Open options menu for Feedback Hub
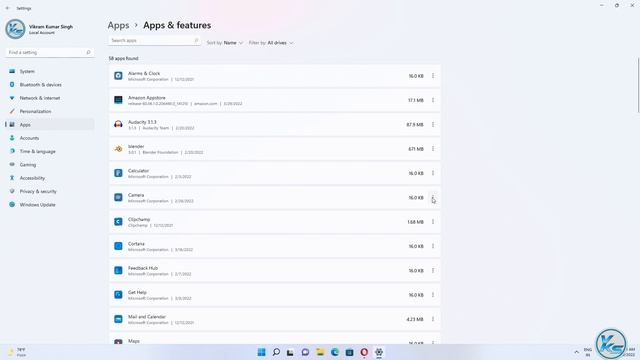Viewport: 640px width, 360px height. click(433, 271)
